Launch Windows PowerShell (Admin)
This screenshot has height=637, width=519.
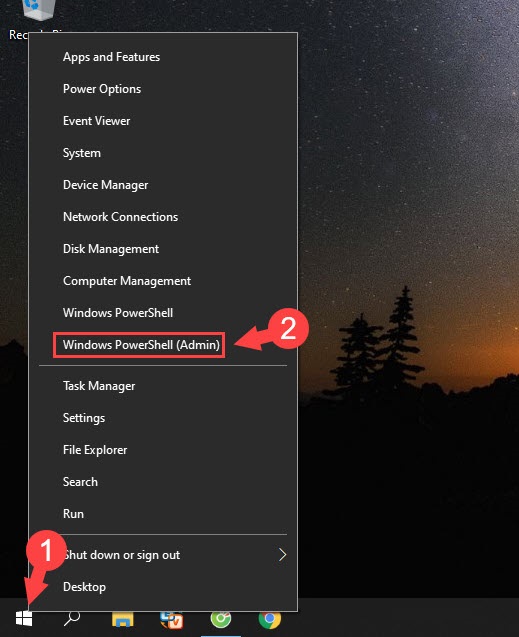[x=163, y=345]
